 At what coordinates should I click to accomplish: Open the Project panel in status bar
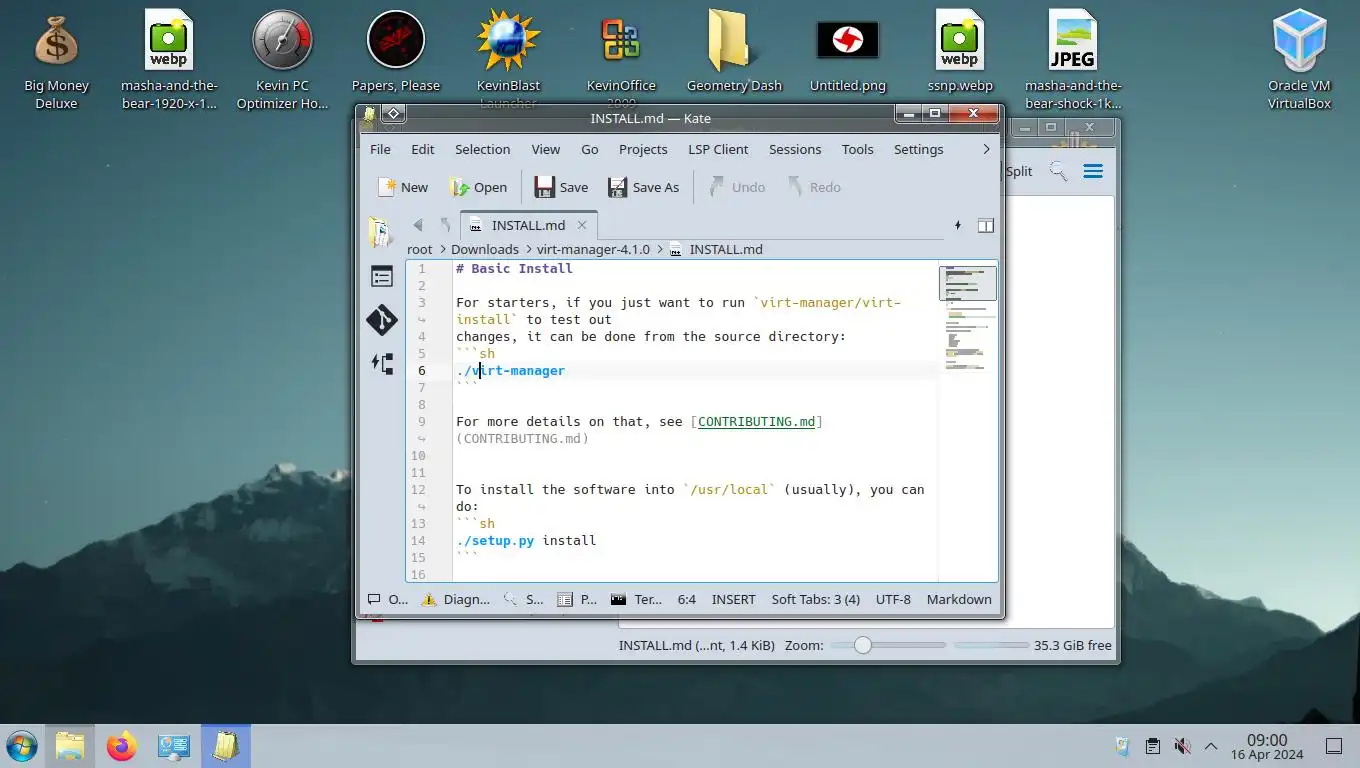click(577, 599)
